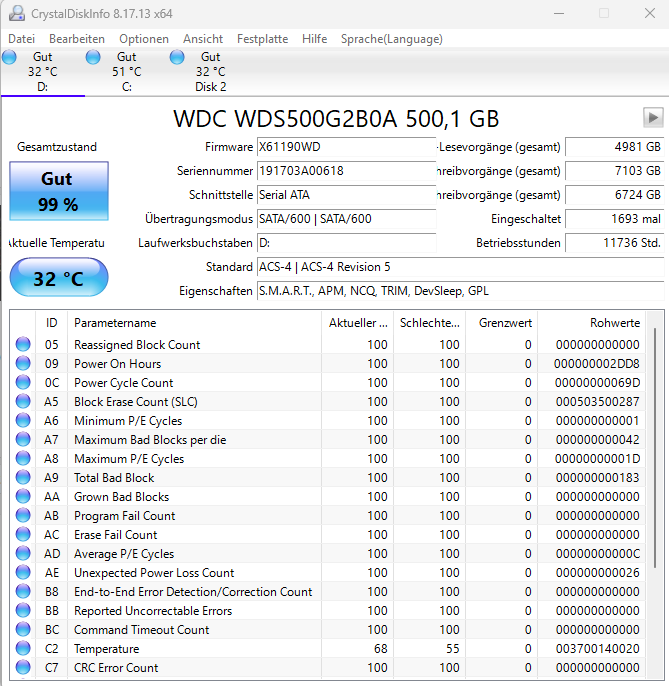Click the status orb for Maximum P/E Cycles

coord(23,458)
